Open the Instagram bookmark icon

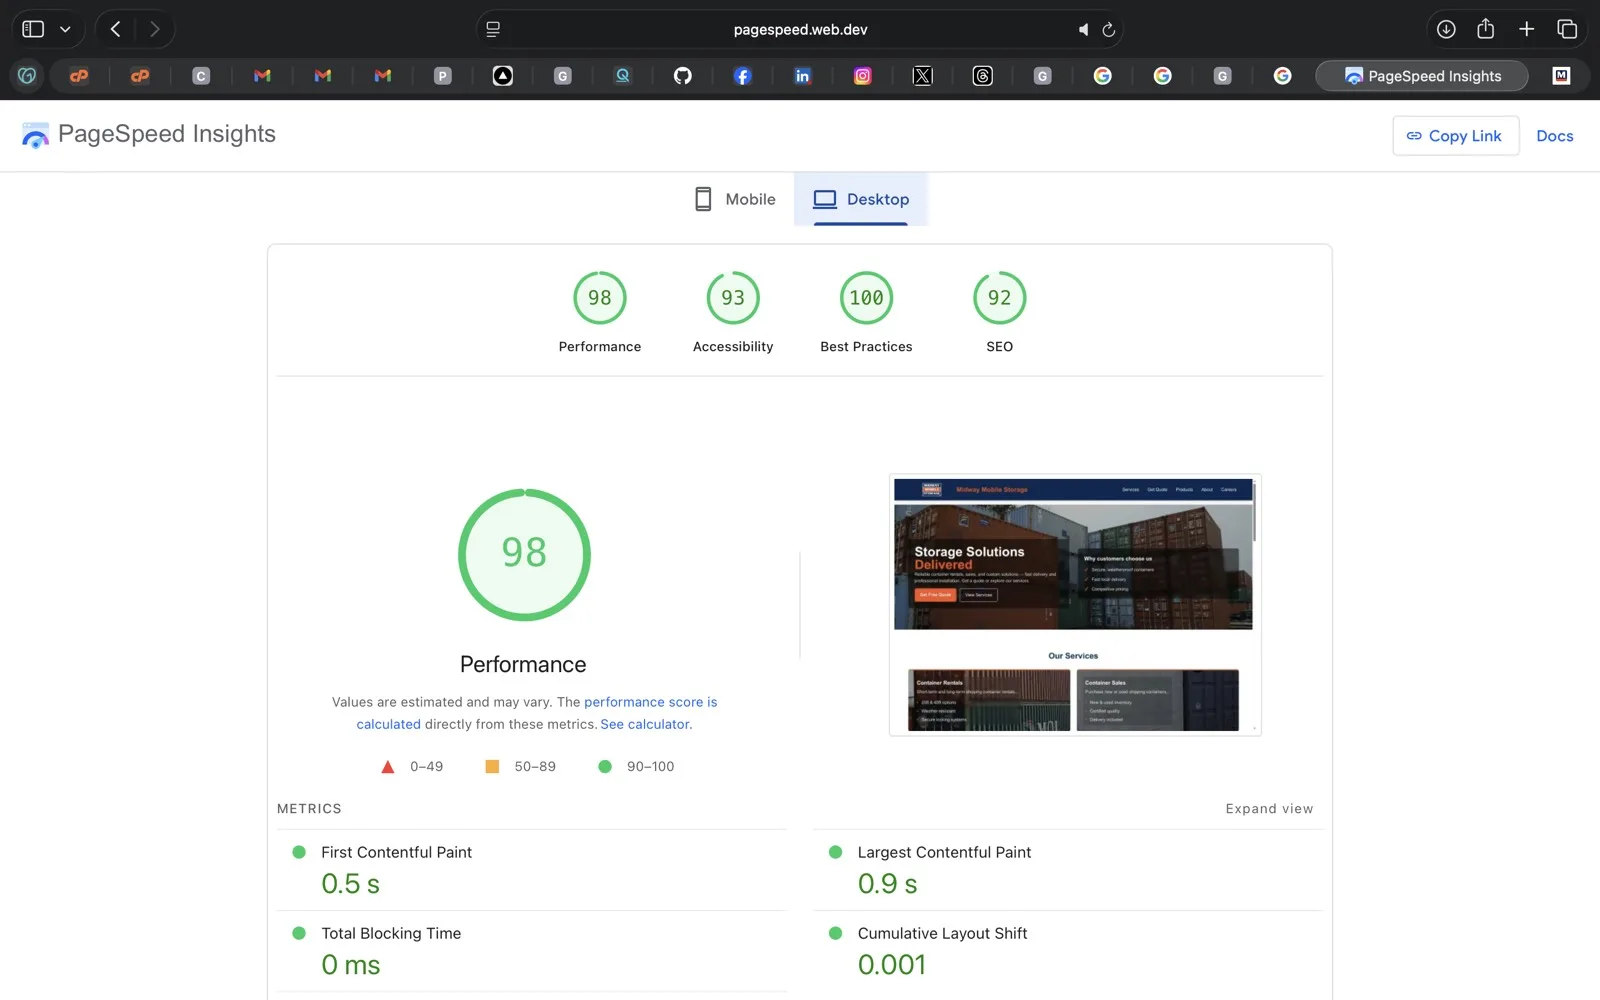click(x=863, y=75)
